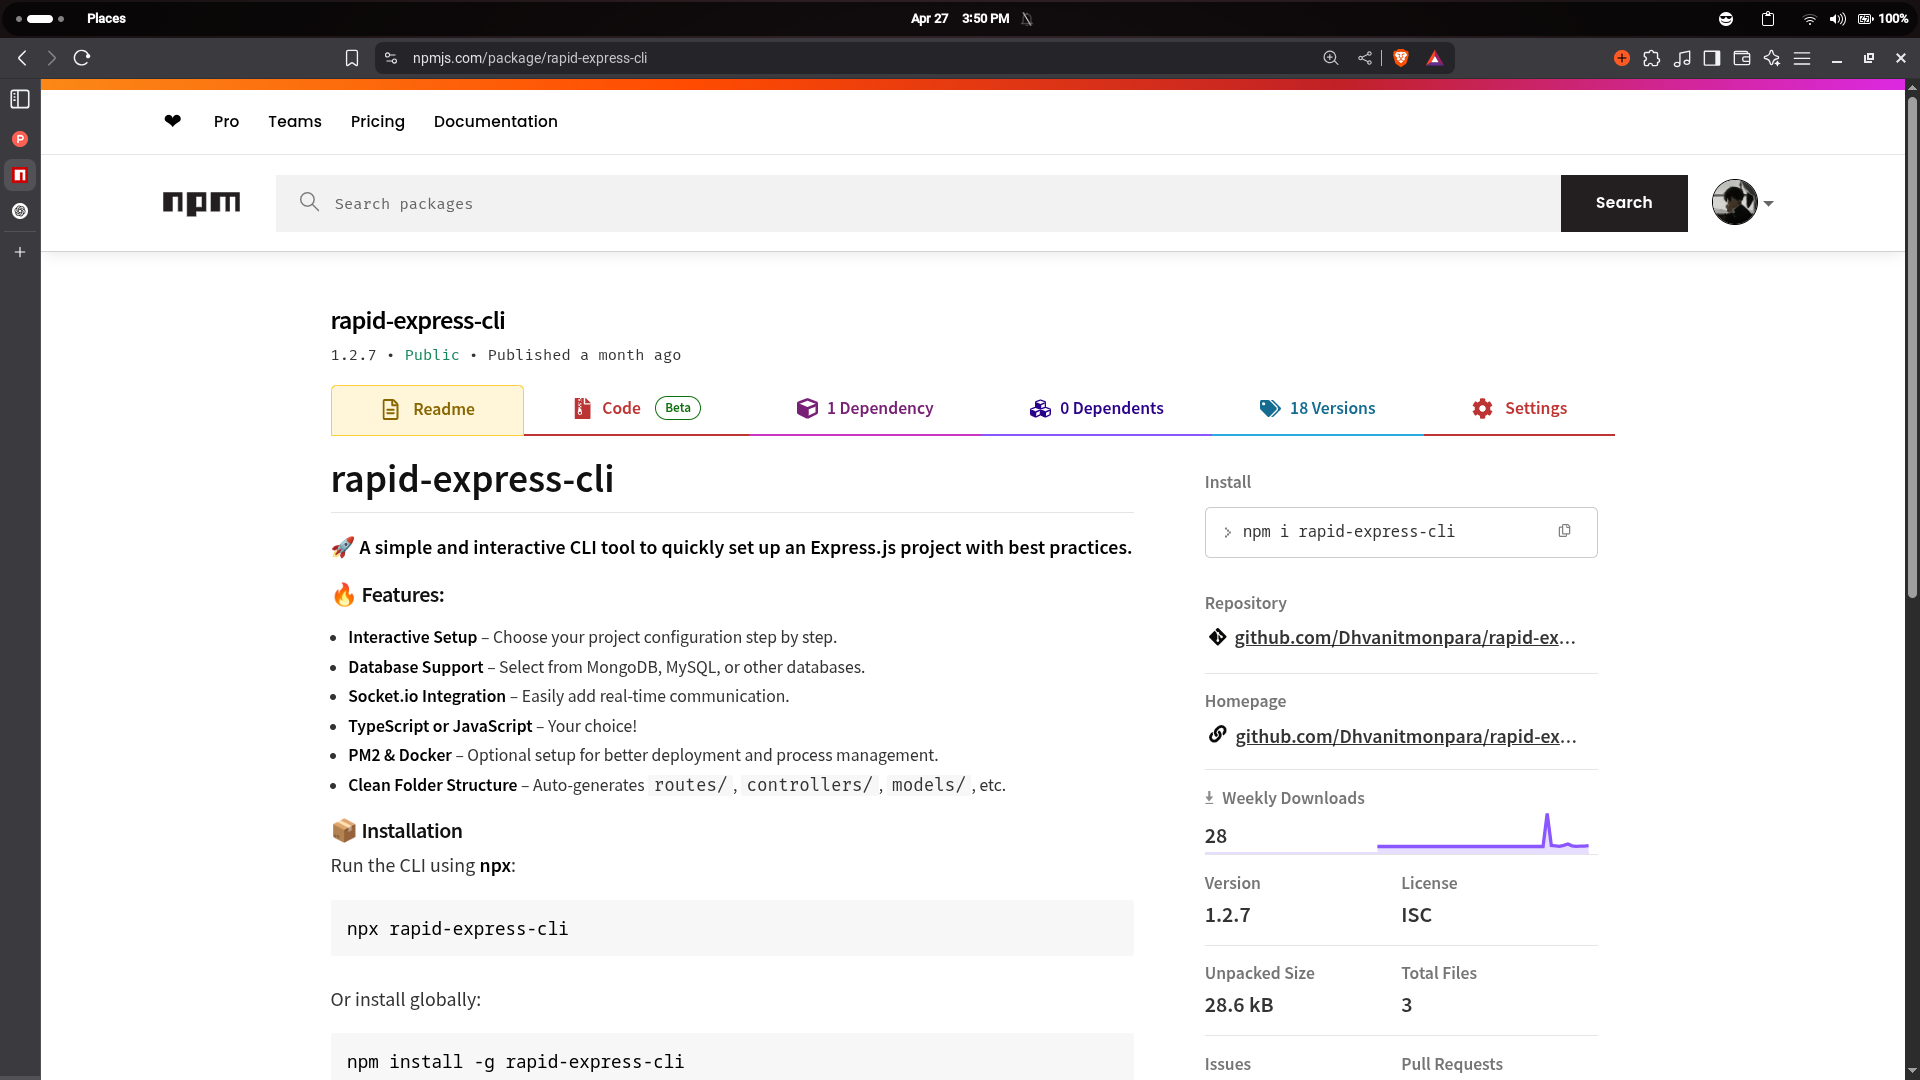Viewport: 1920px width, 1080px height.
Task: Click the zoom magnifier icon in address bar
Action: click(x=1331, y=58)
